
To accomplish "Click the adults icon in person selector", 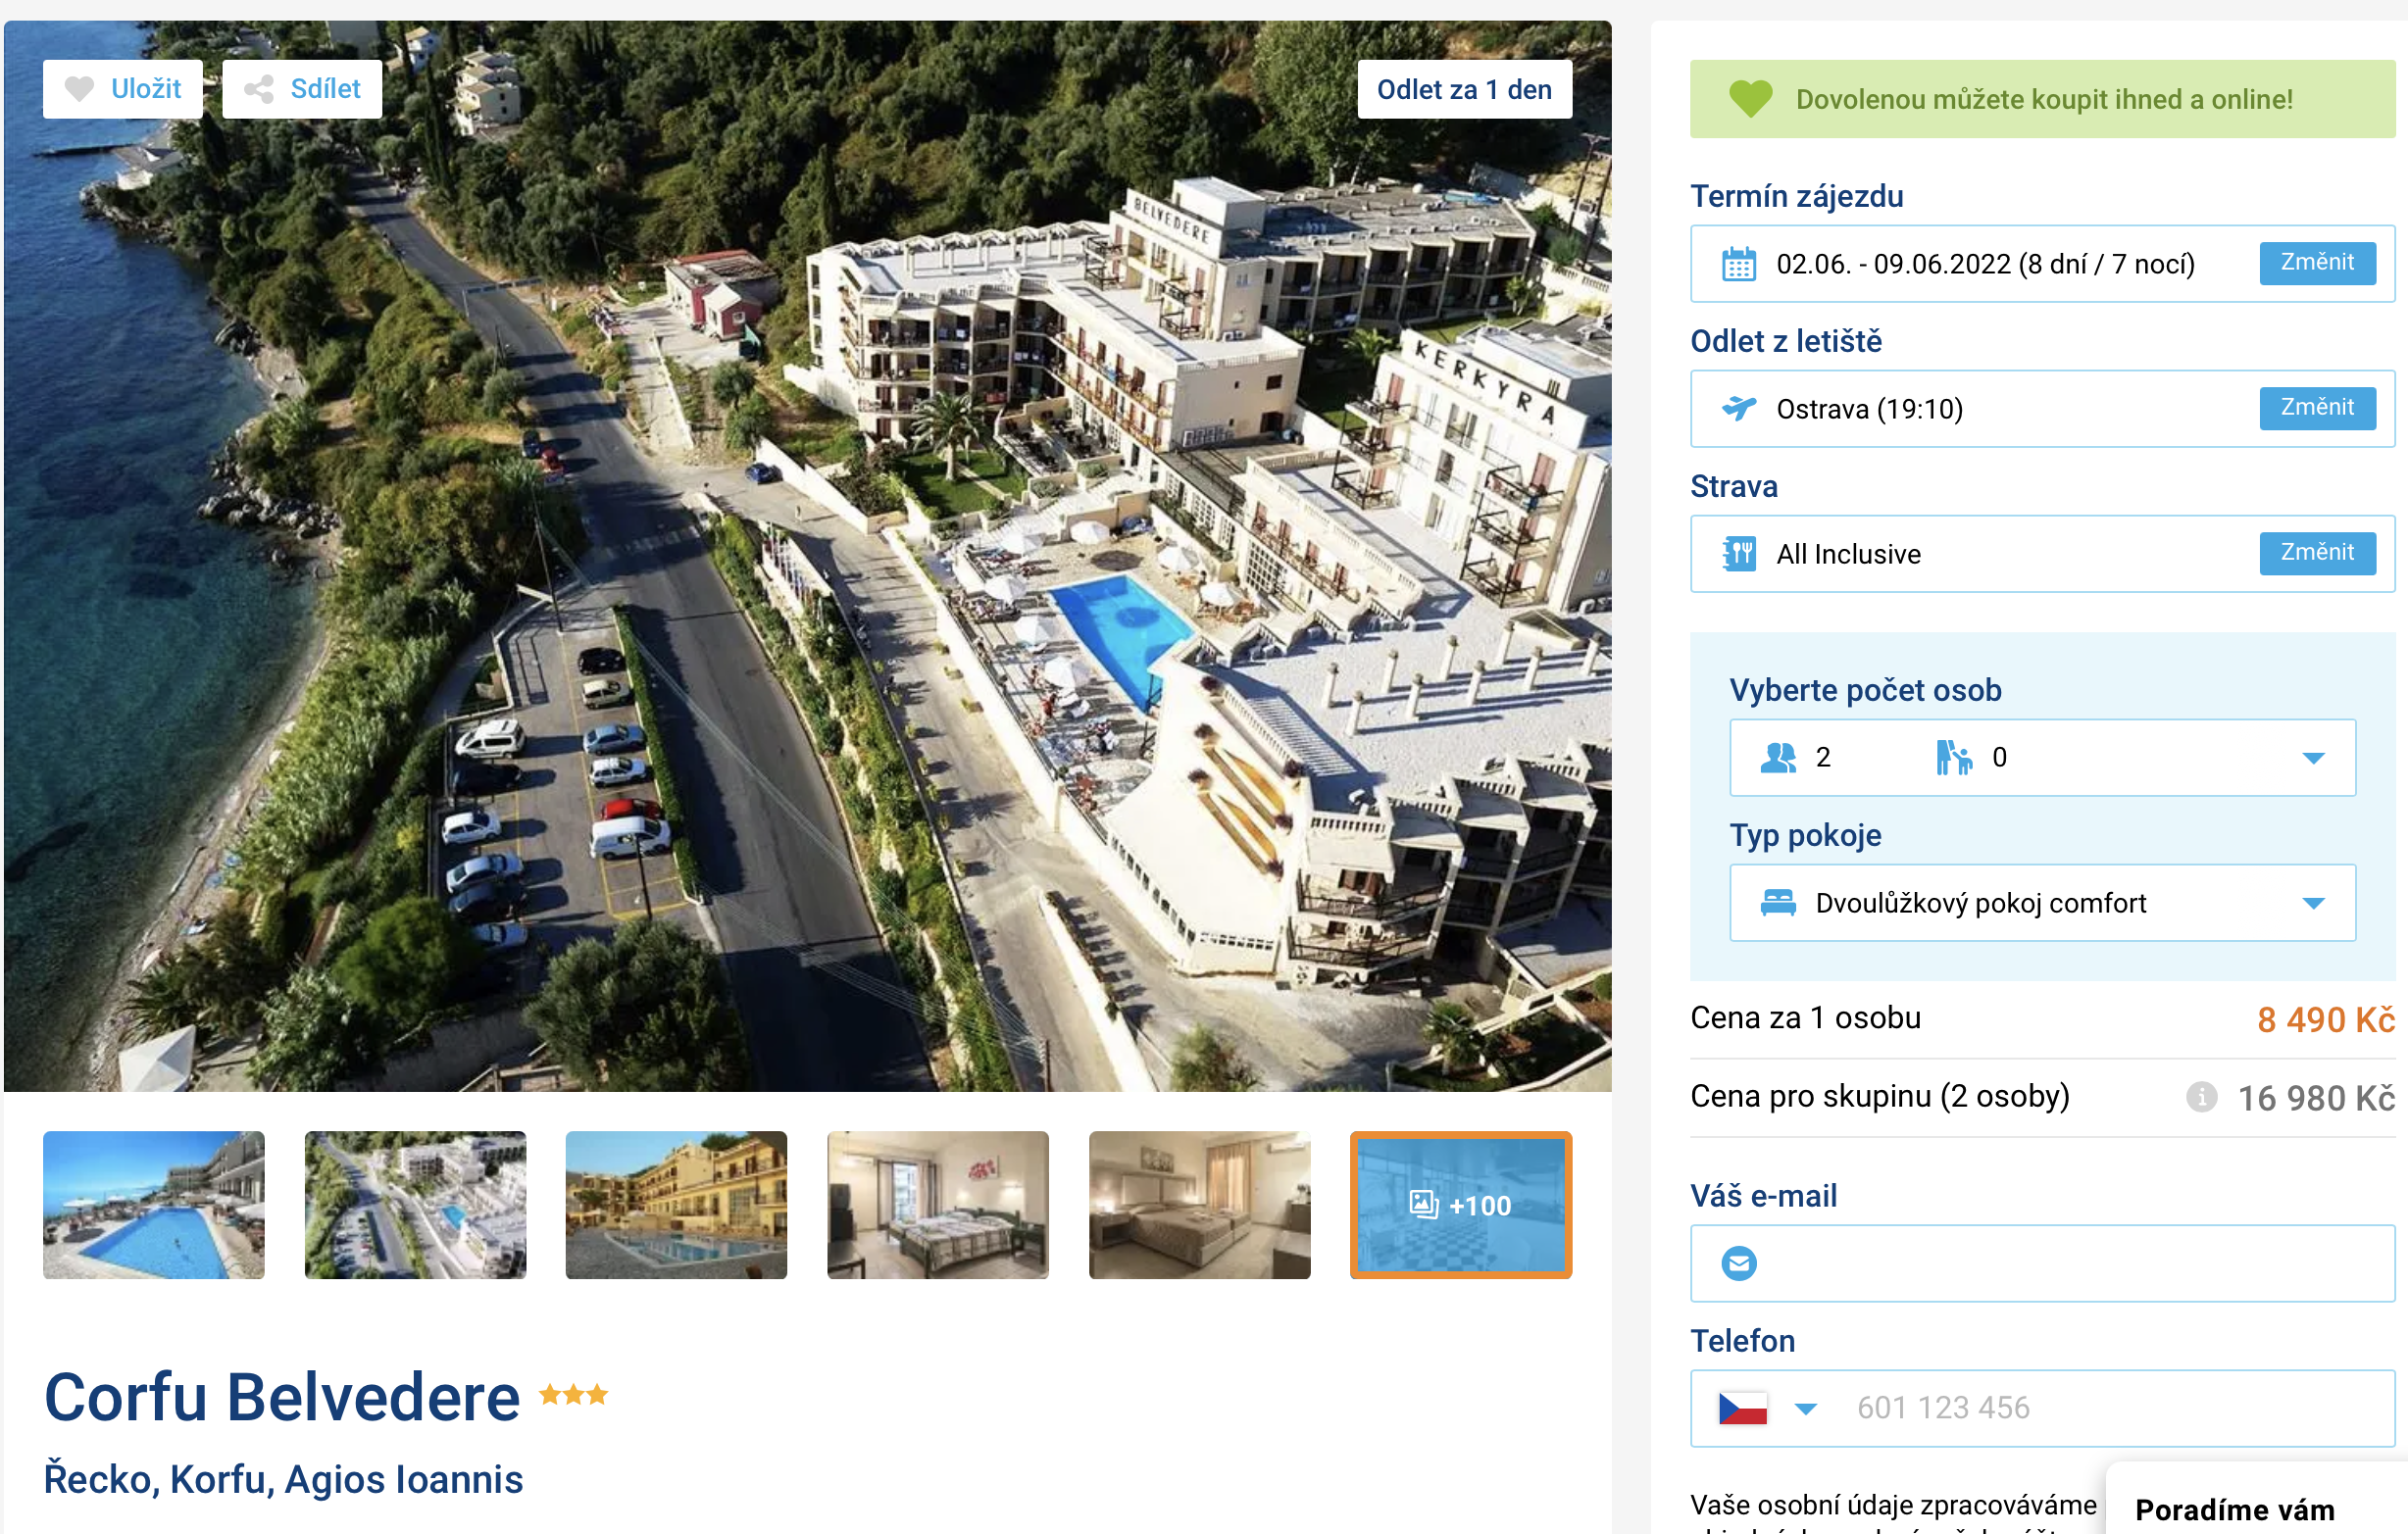I will point(1777,757).
